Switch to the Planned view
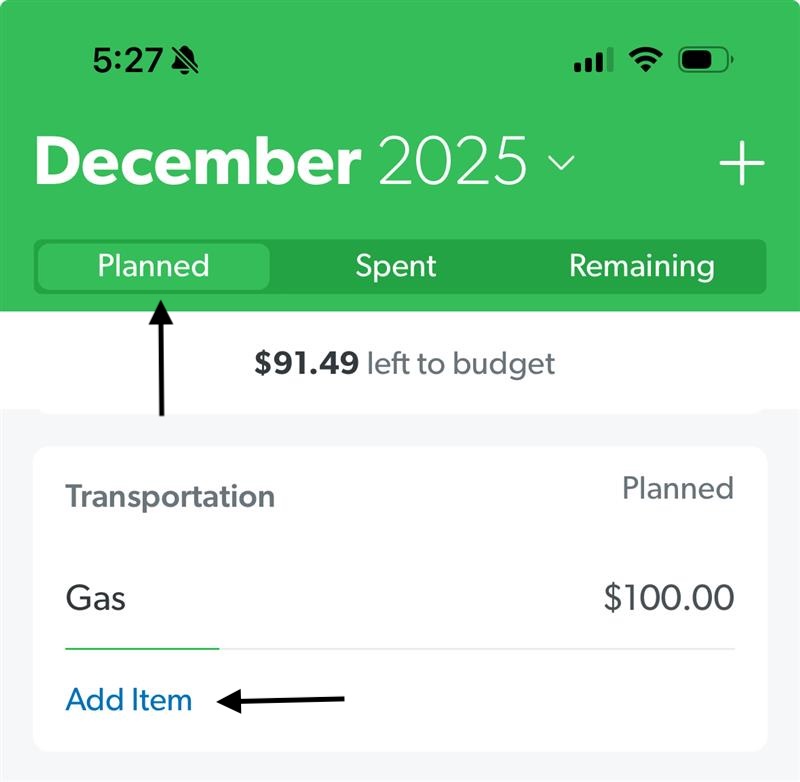 [x=154, y=266]
